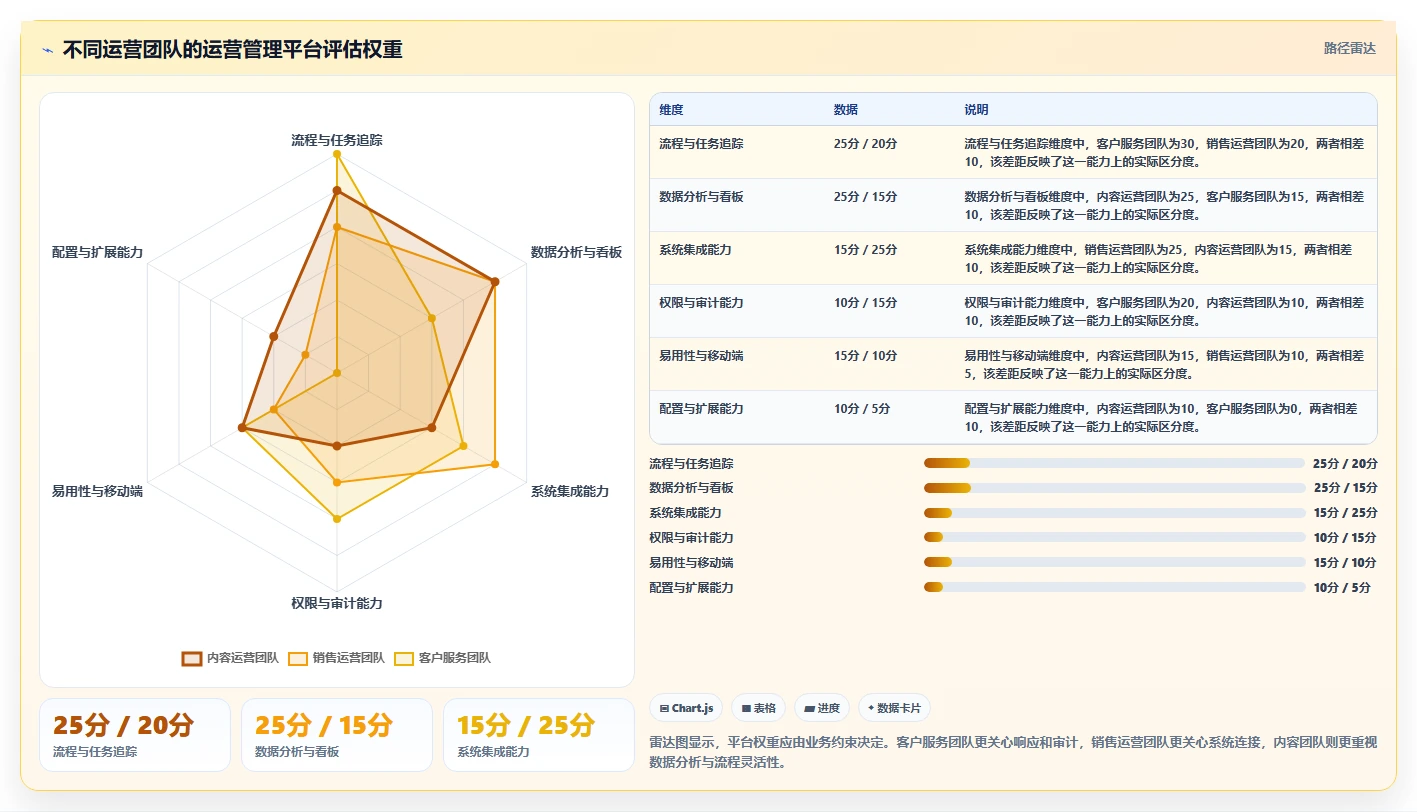1417x812 pixels.
Task: Click the table description starting 流程与任务追踪维度中
Action: tap(1164, 152)
